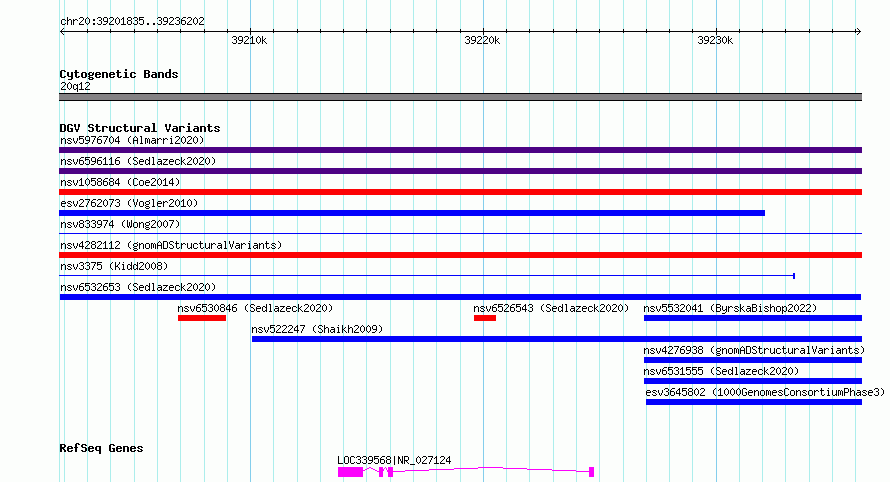
Task: Open the LOC339568|NR_027124 gene label
Action: [394, 460]
